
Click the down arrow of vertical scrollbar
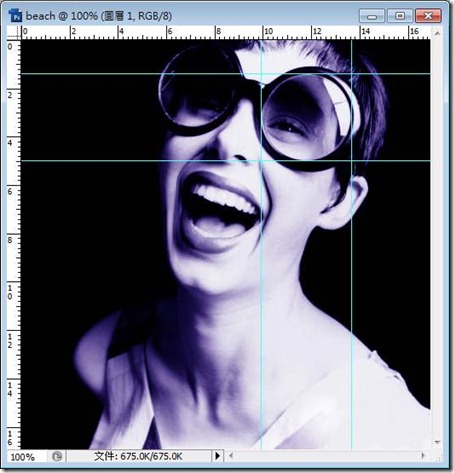(x=437, y=442)
